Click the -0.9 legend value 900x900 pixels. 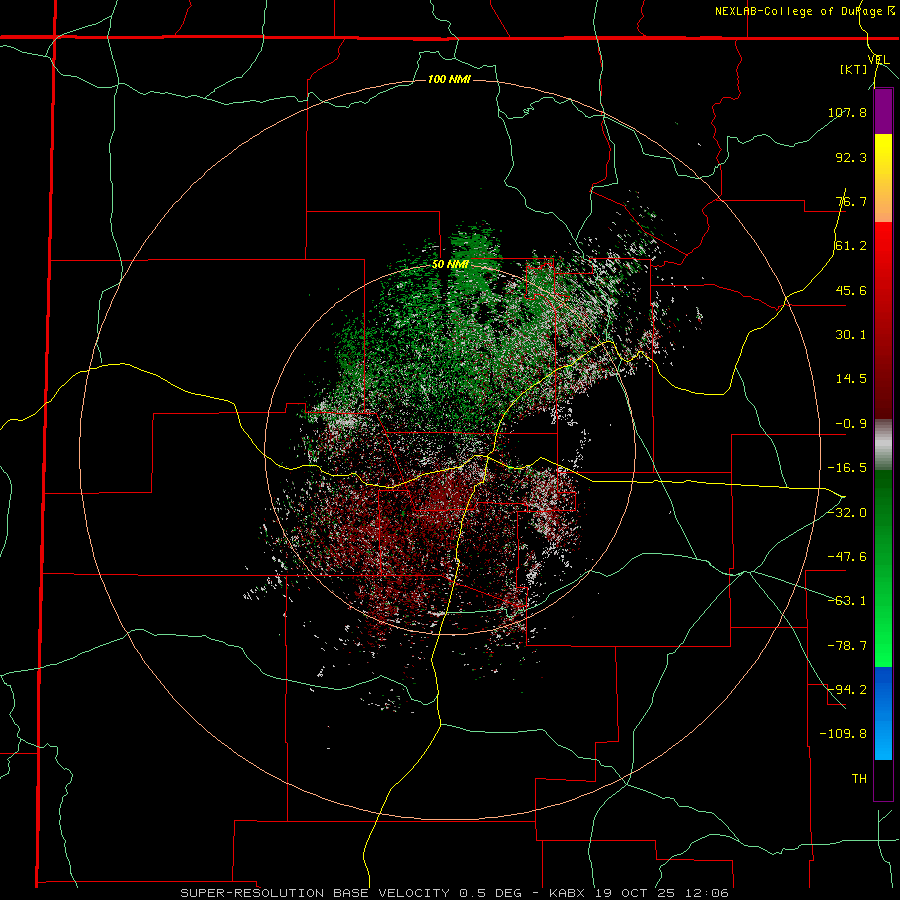(851, 424)
